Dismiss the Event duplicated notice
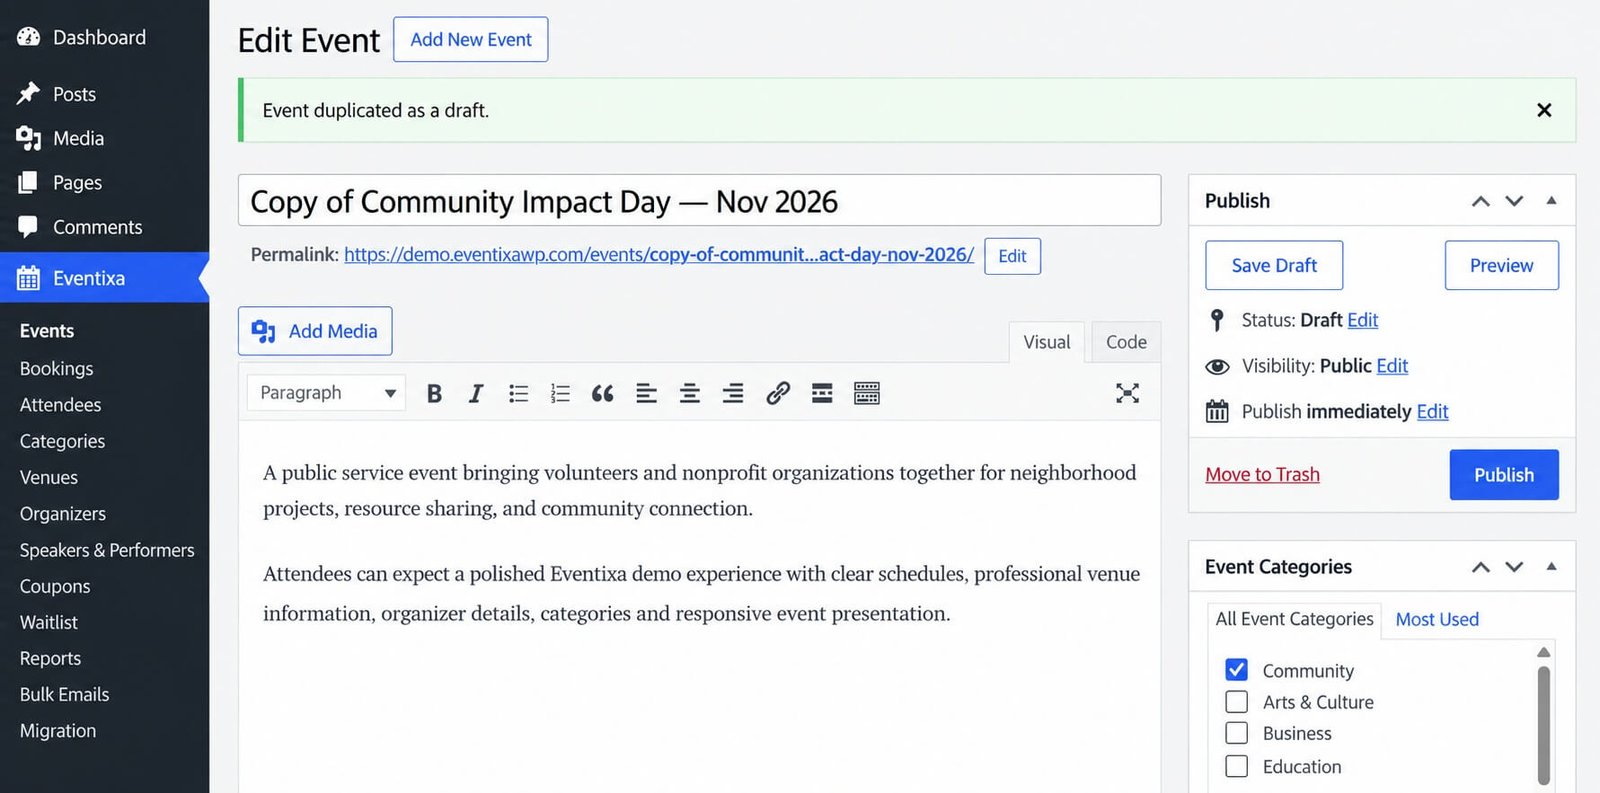 (x=1544, y=110)
